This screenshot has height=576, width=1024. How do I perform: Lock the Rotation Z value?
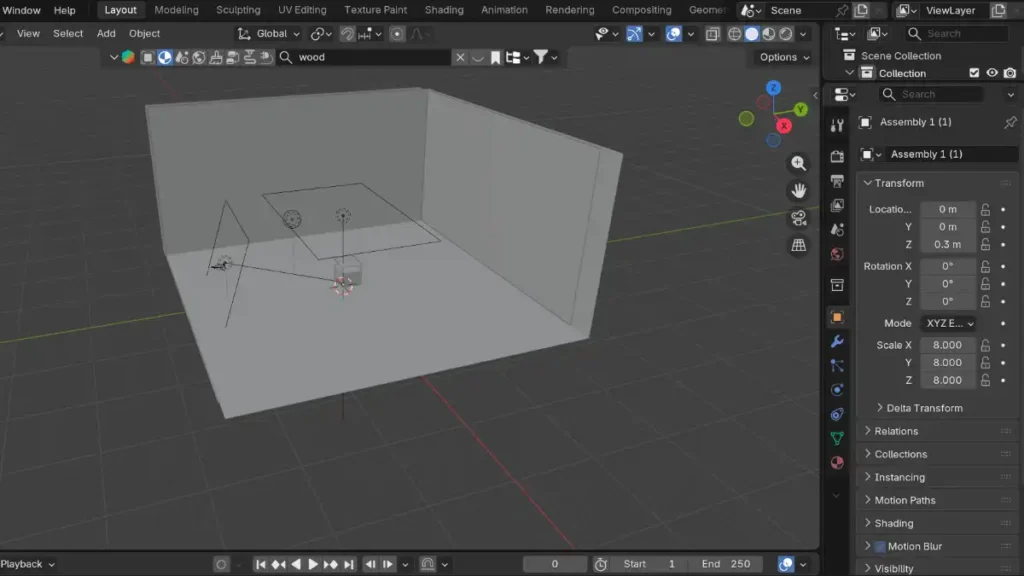click(x=985, y=302)
